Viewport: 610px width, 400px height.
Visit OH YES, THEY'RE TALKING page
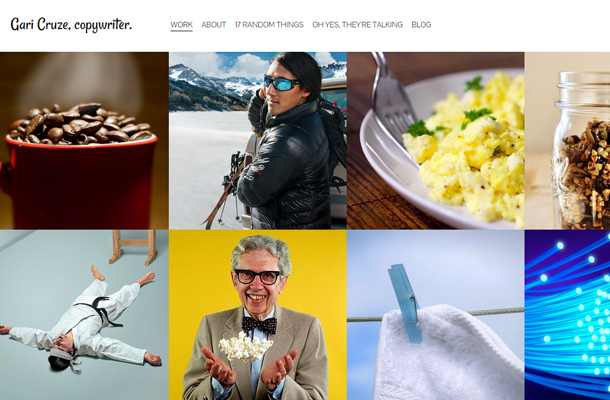[358, 25]
